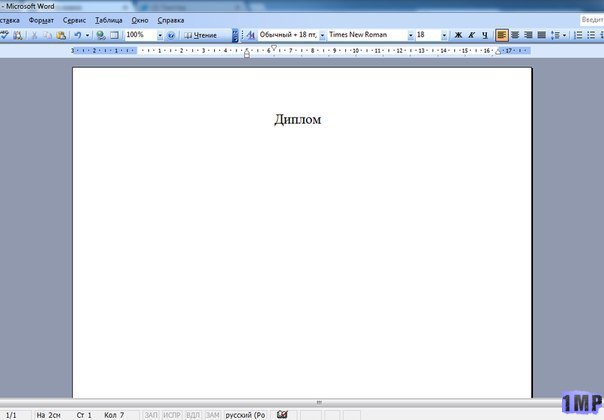Center align the text
The width and height of the screenshot is (604, 420).
[515, 35]
